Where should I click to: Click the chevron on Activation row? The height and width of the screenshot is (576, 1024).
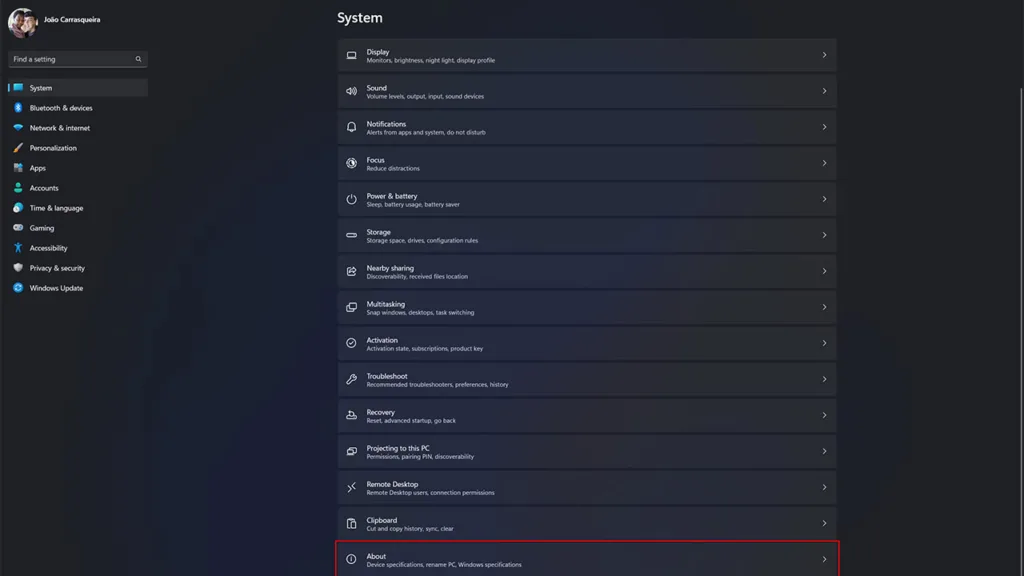[x=824, y=343]
